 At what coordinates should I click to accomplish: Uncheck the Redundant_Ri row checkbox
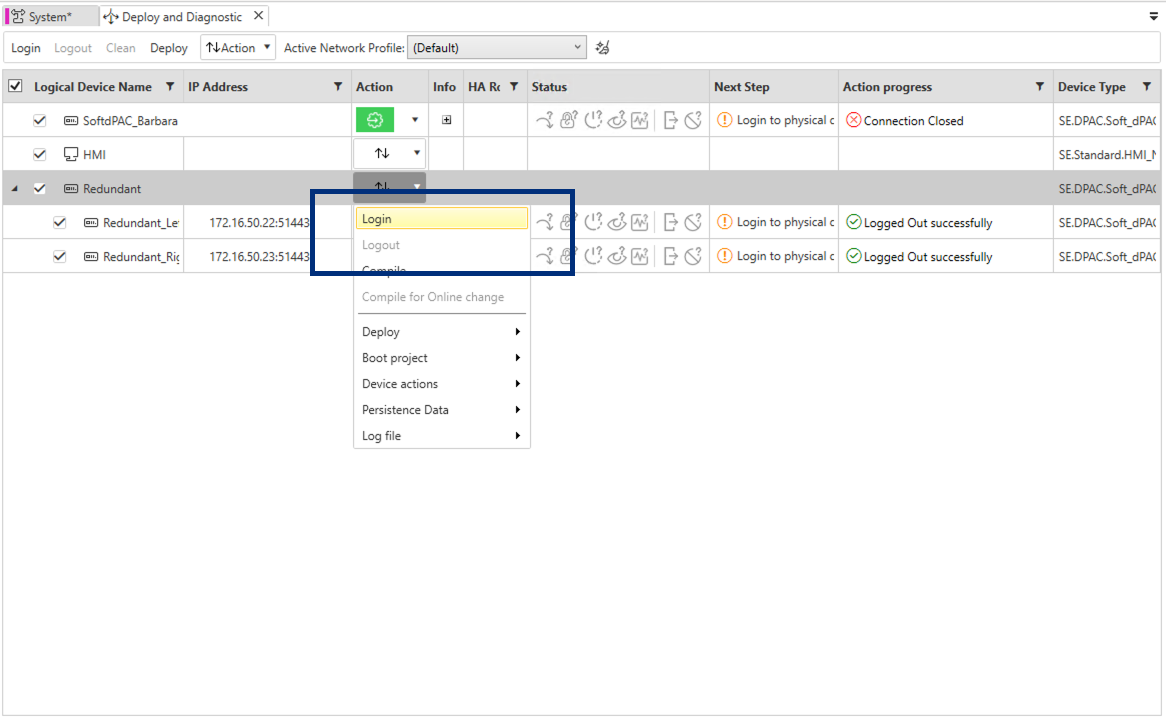pyautogui.click(x=59, y=257)
